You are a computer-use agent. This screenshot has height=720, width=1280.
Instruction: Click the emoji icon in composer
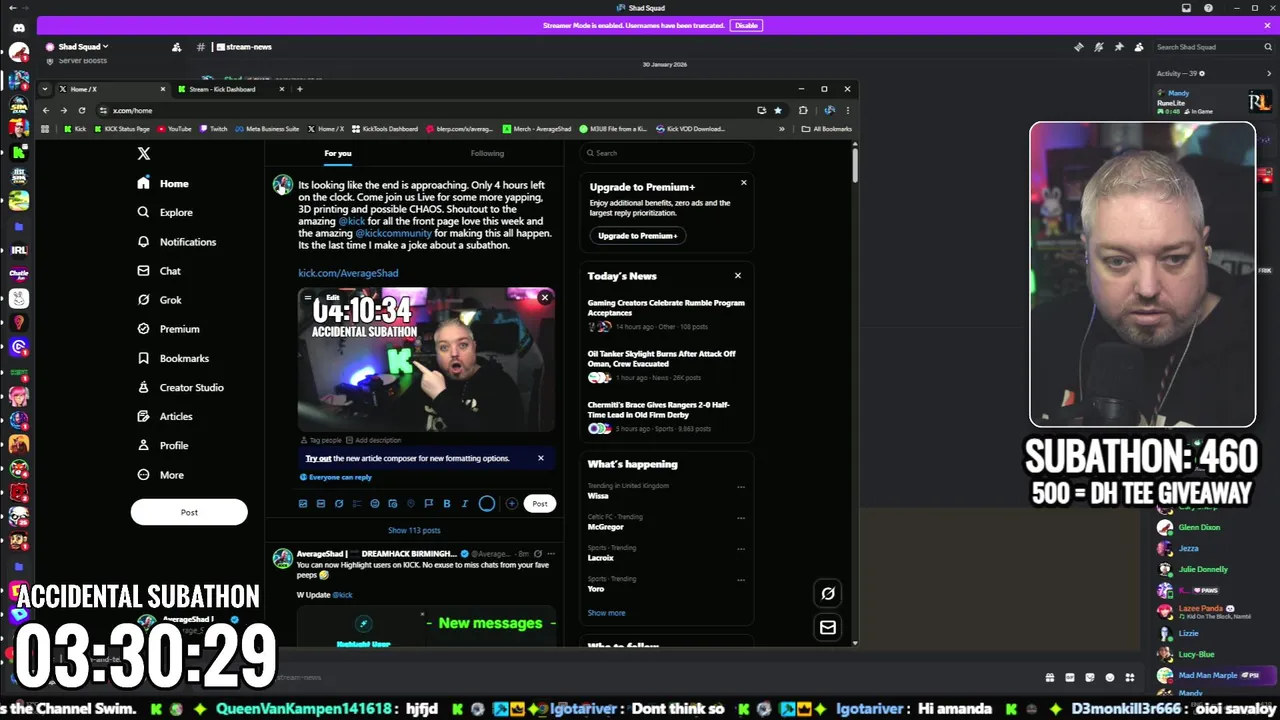tap(375, 504)
